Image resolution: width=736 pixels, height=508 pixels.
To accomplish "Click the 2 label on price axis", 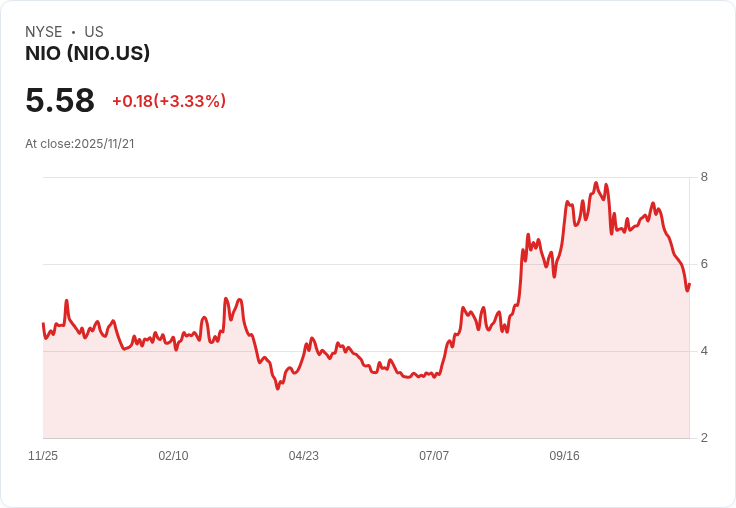I will click(704, 438).
